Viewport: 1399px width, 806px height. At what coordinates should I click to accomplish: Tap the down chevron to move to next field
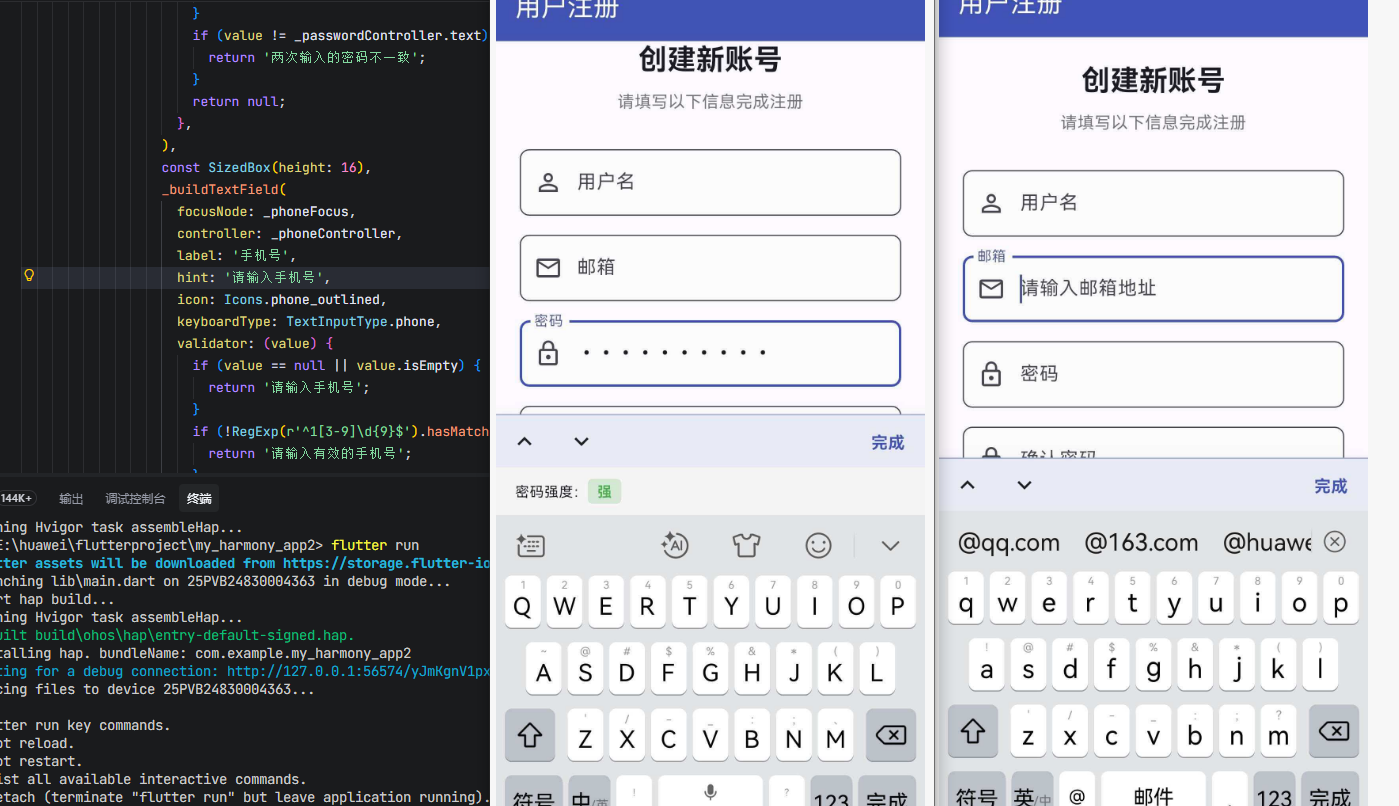[581, 441]
